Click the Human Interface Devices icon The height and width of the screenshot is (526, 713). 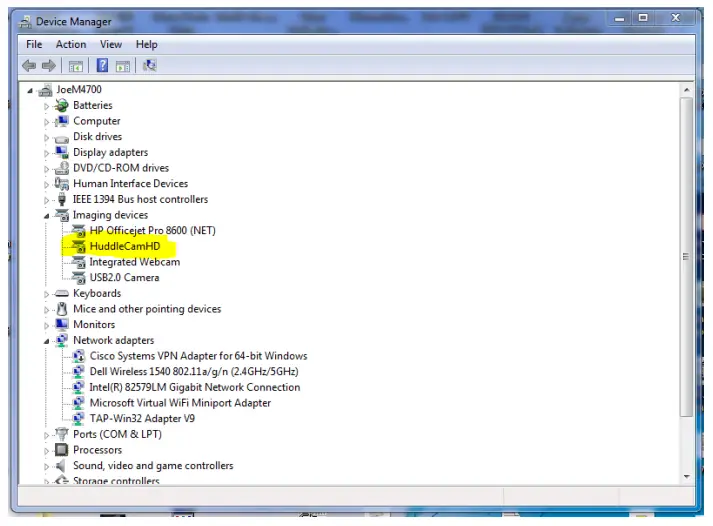pos(61,184)
